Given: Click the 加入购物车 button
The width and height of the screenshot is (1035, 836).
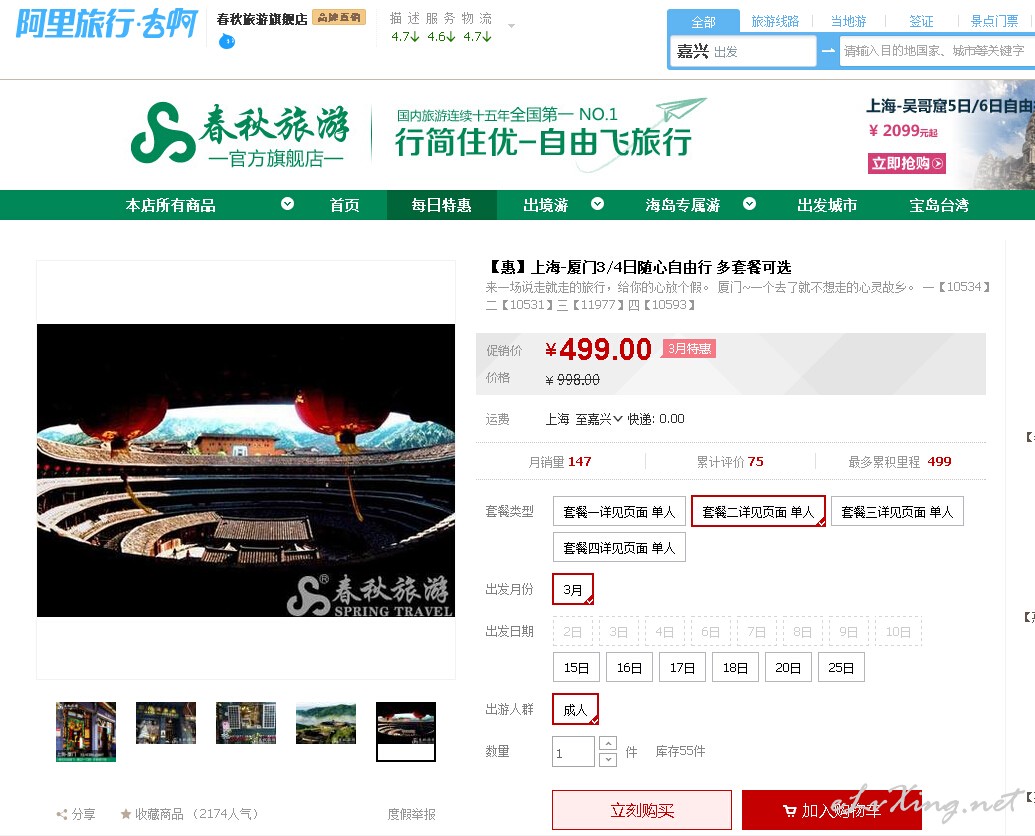Looking at the screenshot, I should coord(832,810).
